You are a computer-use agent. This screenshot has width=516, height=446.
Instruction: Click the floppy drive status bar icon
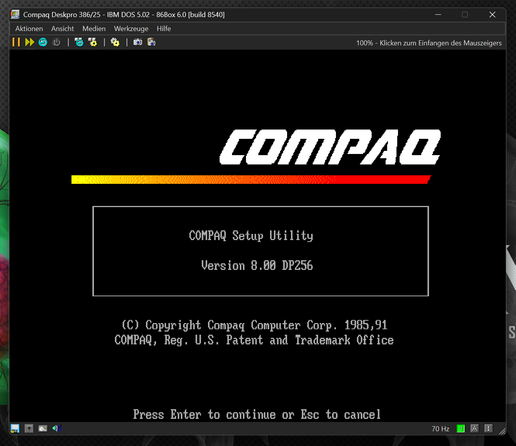(x=15, y=428)
